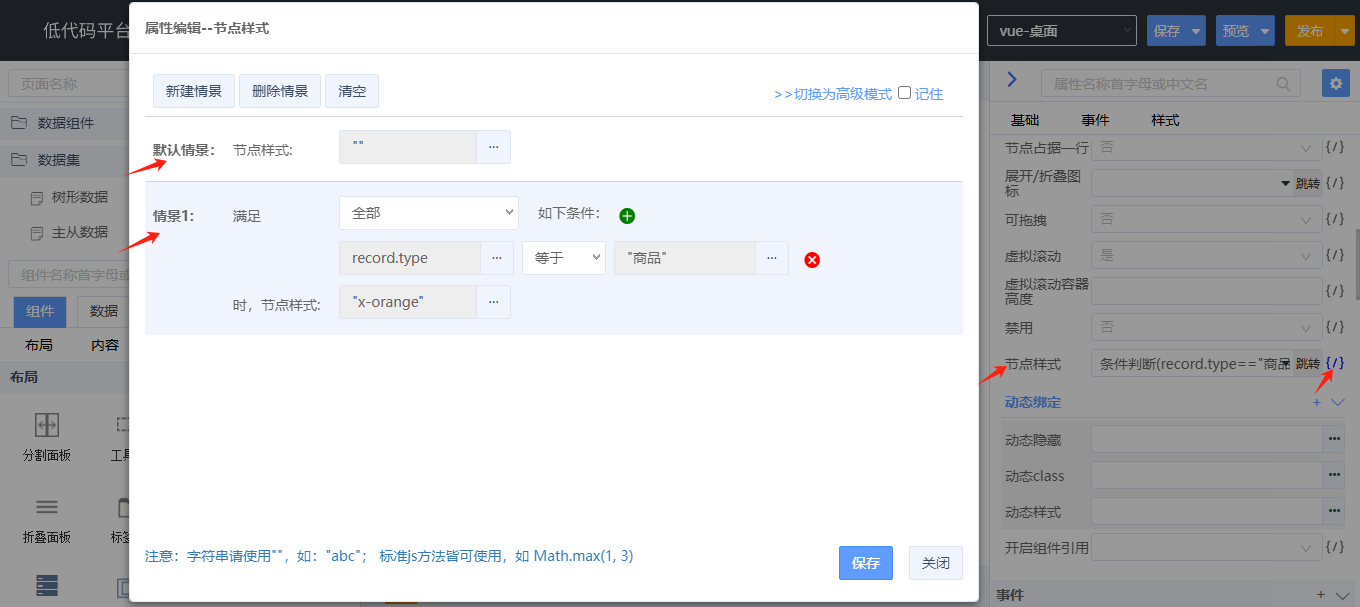Open expression binding for 可拖拽
This screenshot has height=607, width=1360.
tap(1335, 218)
